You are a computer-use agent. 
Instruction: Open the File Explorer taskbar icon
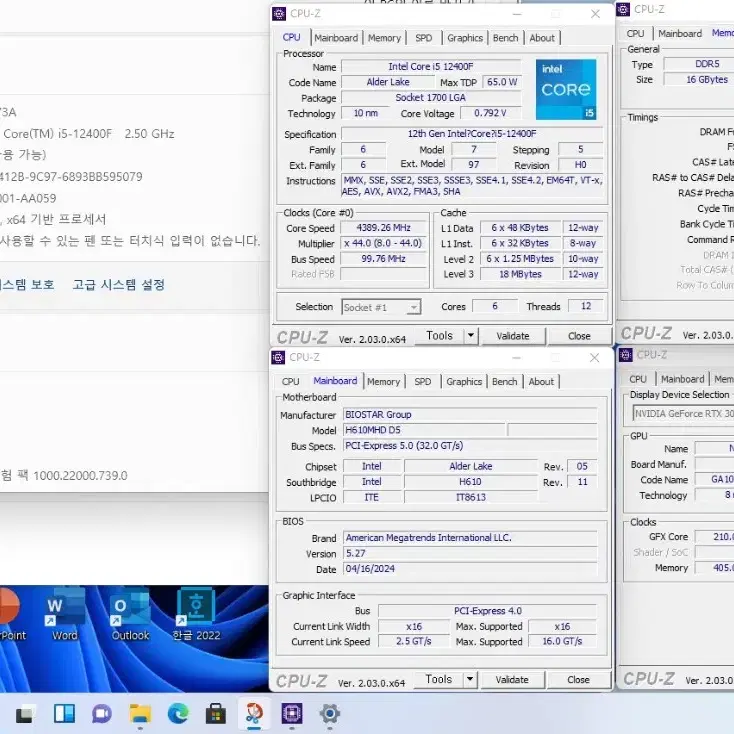(140, 713)
